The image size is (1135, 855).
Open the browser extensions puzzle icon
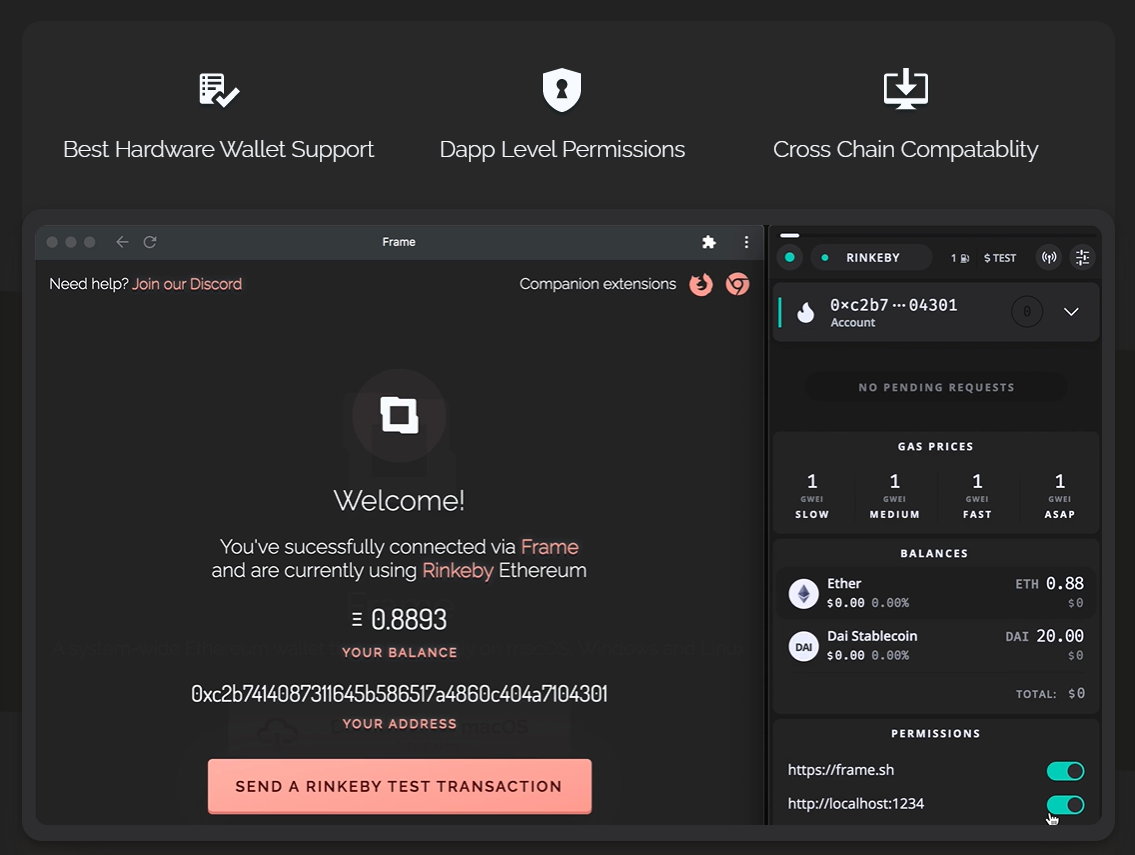(x=709, y=243)
